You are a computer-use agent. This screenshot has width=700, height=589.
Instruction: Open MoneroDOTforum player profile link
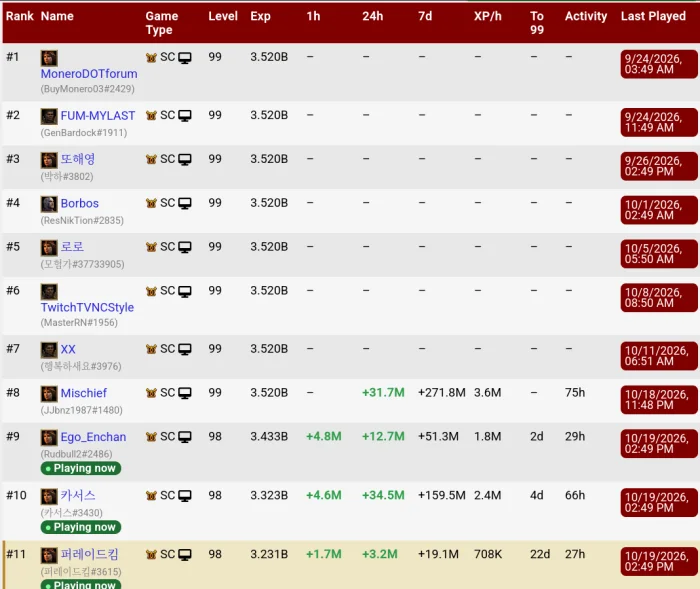(89, 74)
